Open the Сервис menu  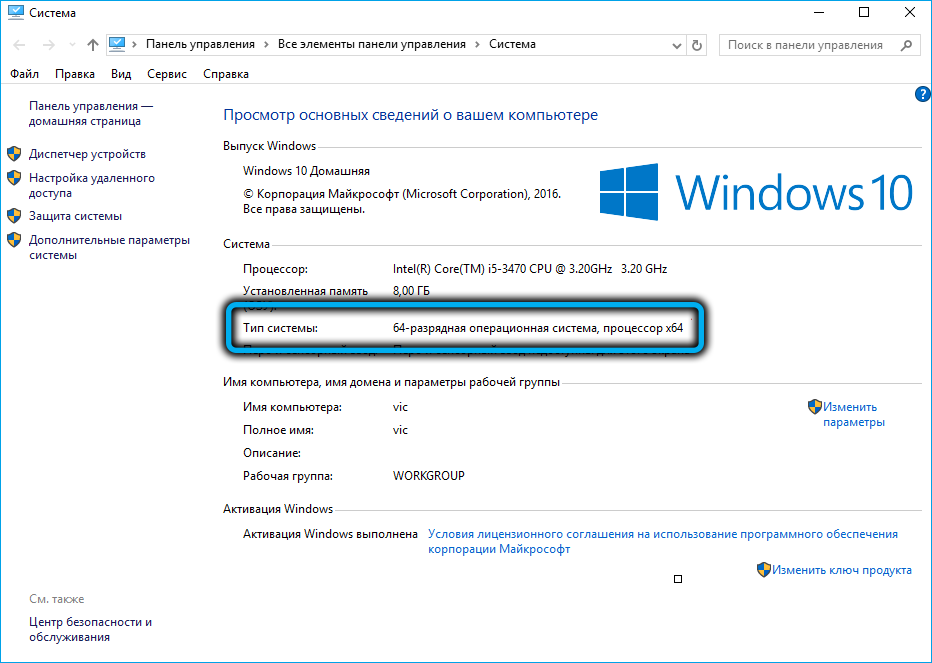point(167,74)
